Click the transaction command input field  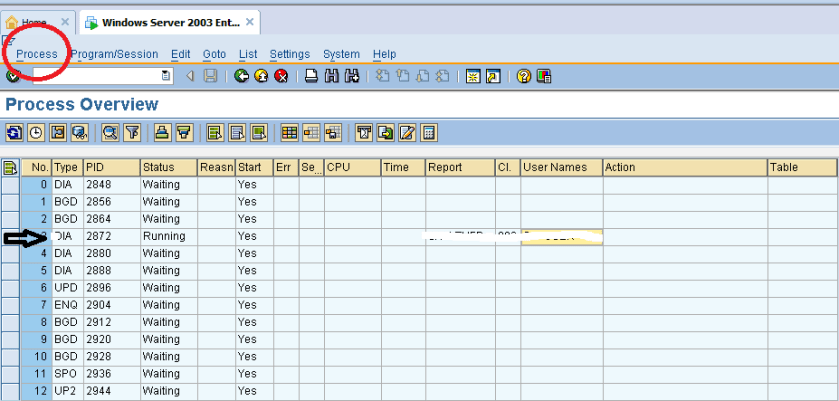pos(95,76)
